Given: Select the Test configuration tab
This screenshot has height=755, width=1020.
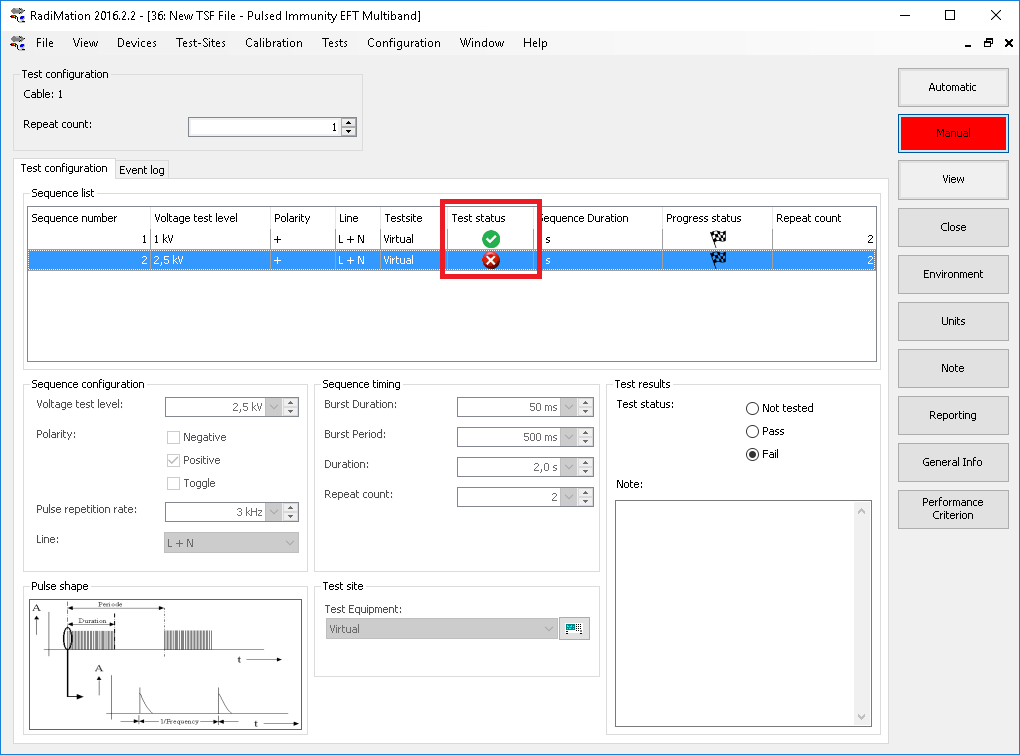Looking at the screenshot, I should pyautogui.click(x=64, y=168).
